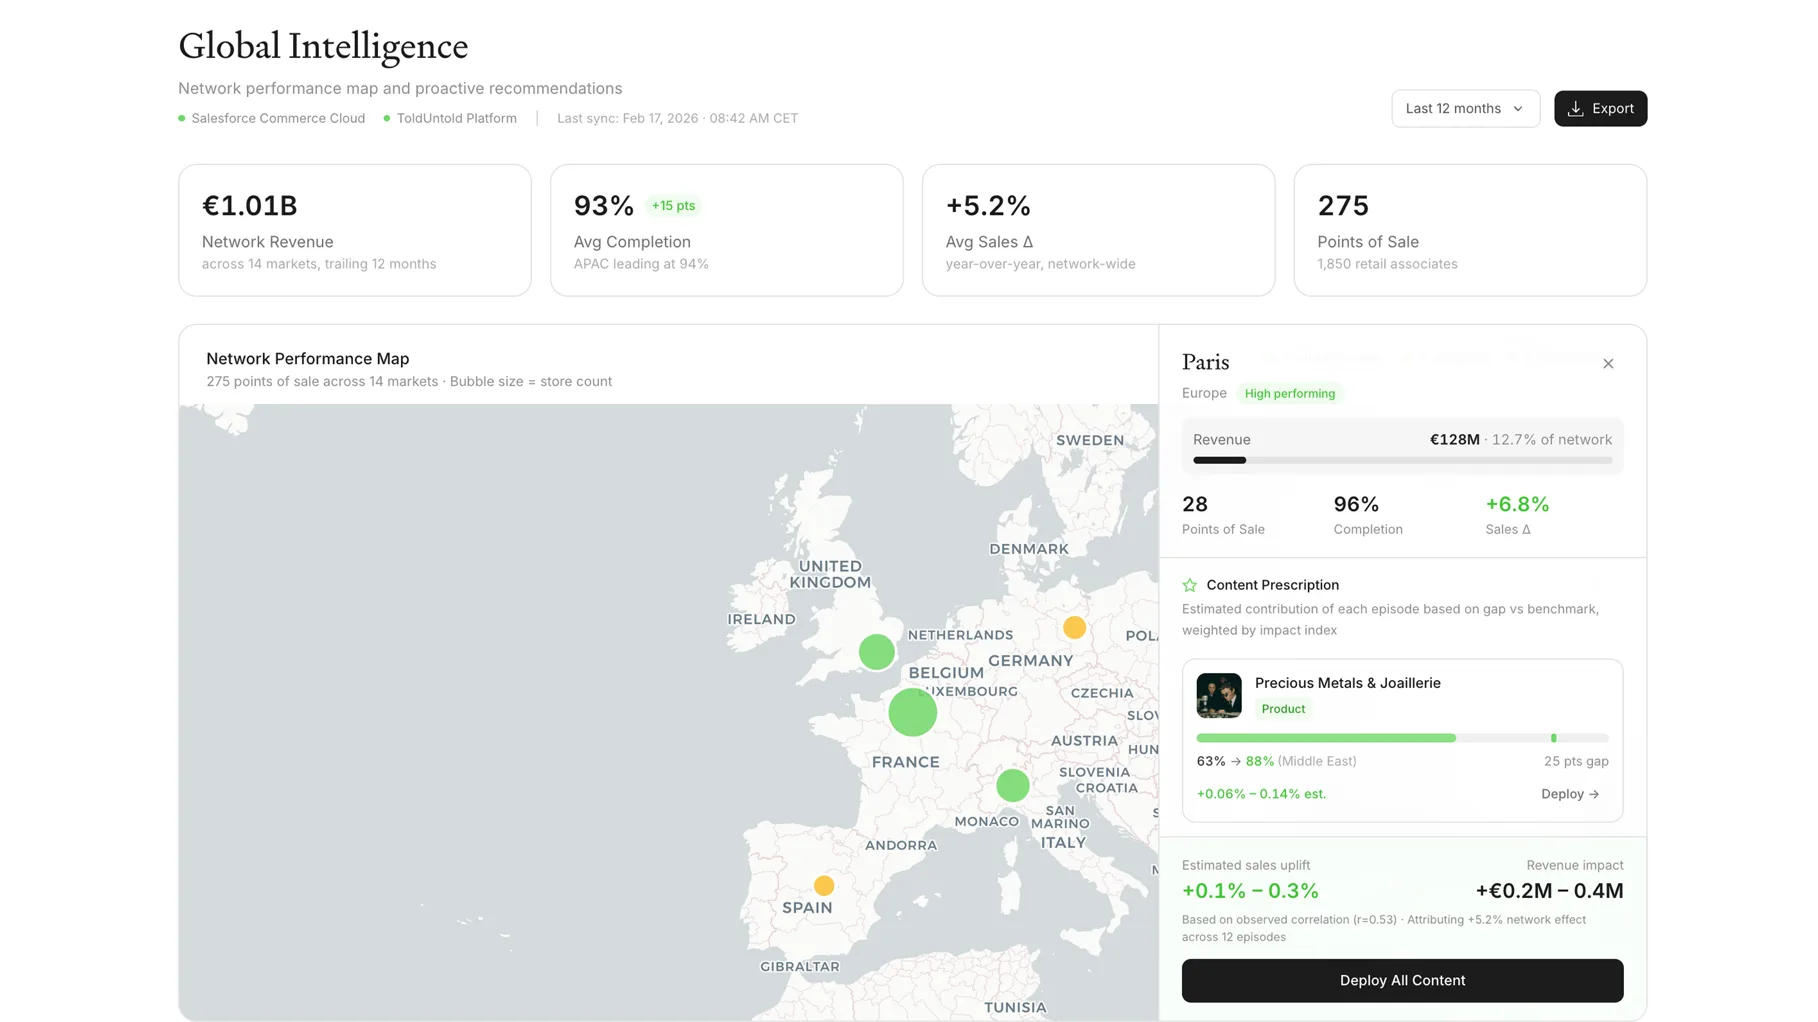Click the green bubble over northern Italy

pyautogui.click(x=1012, y=786)
